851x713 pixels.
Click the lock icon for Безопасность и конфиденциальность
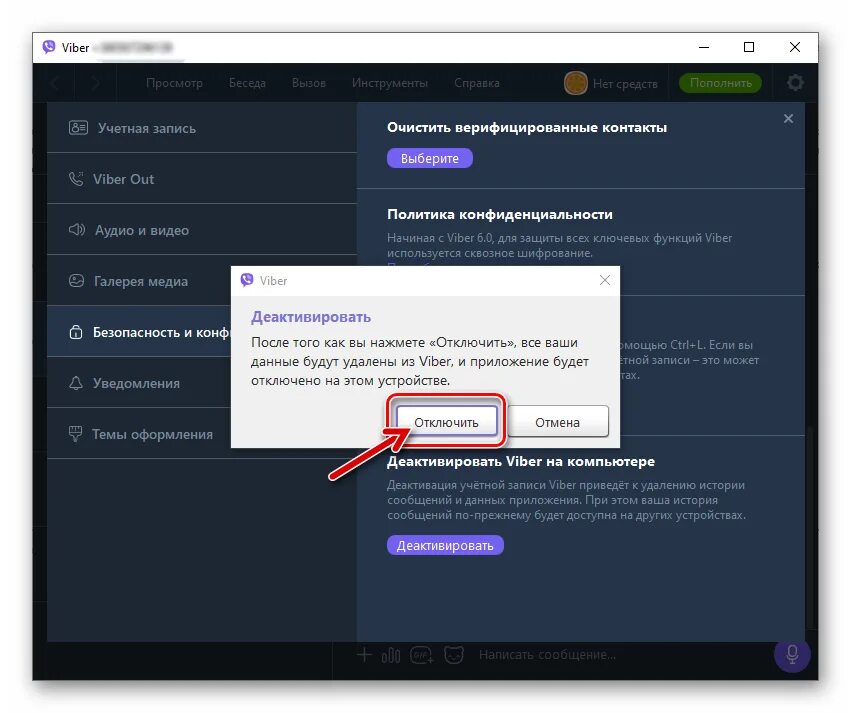point(77,332)
